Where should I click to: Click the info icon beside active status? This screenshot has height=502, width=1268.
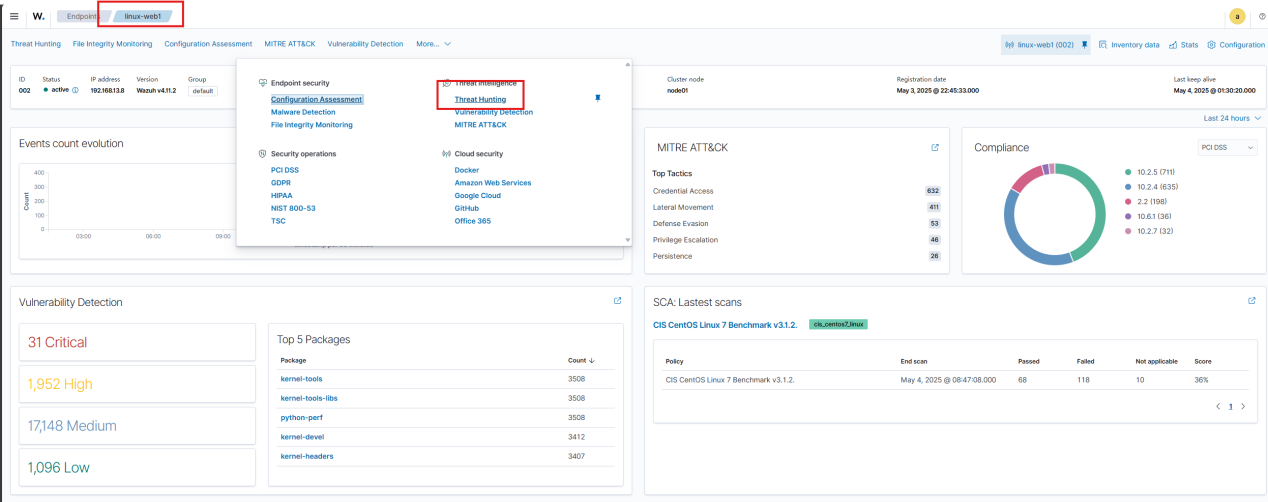(75, 90)
